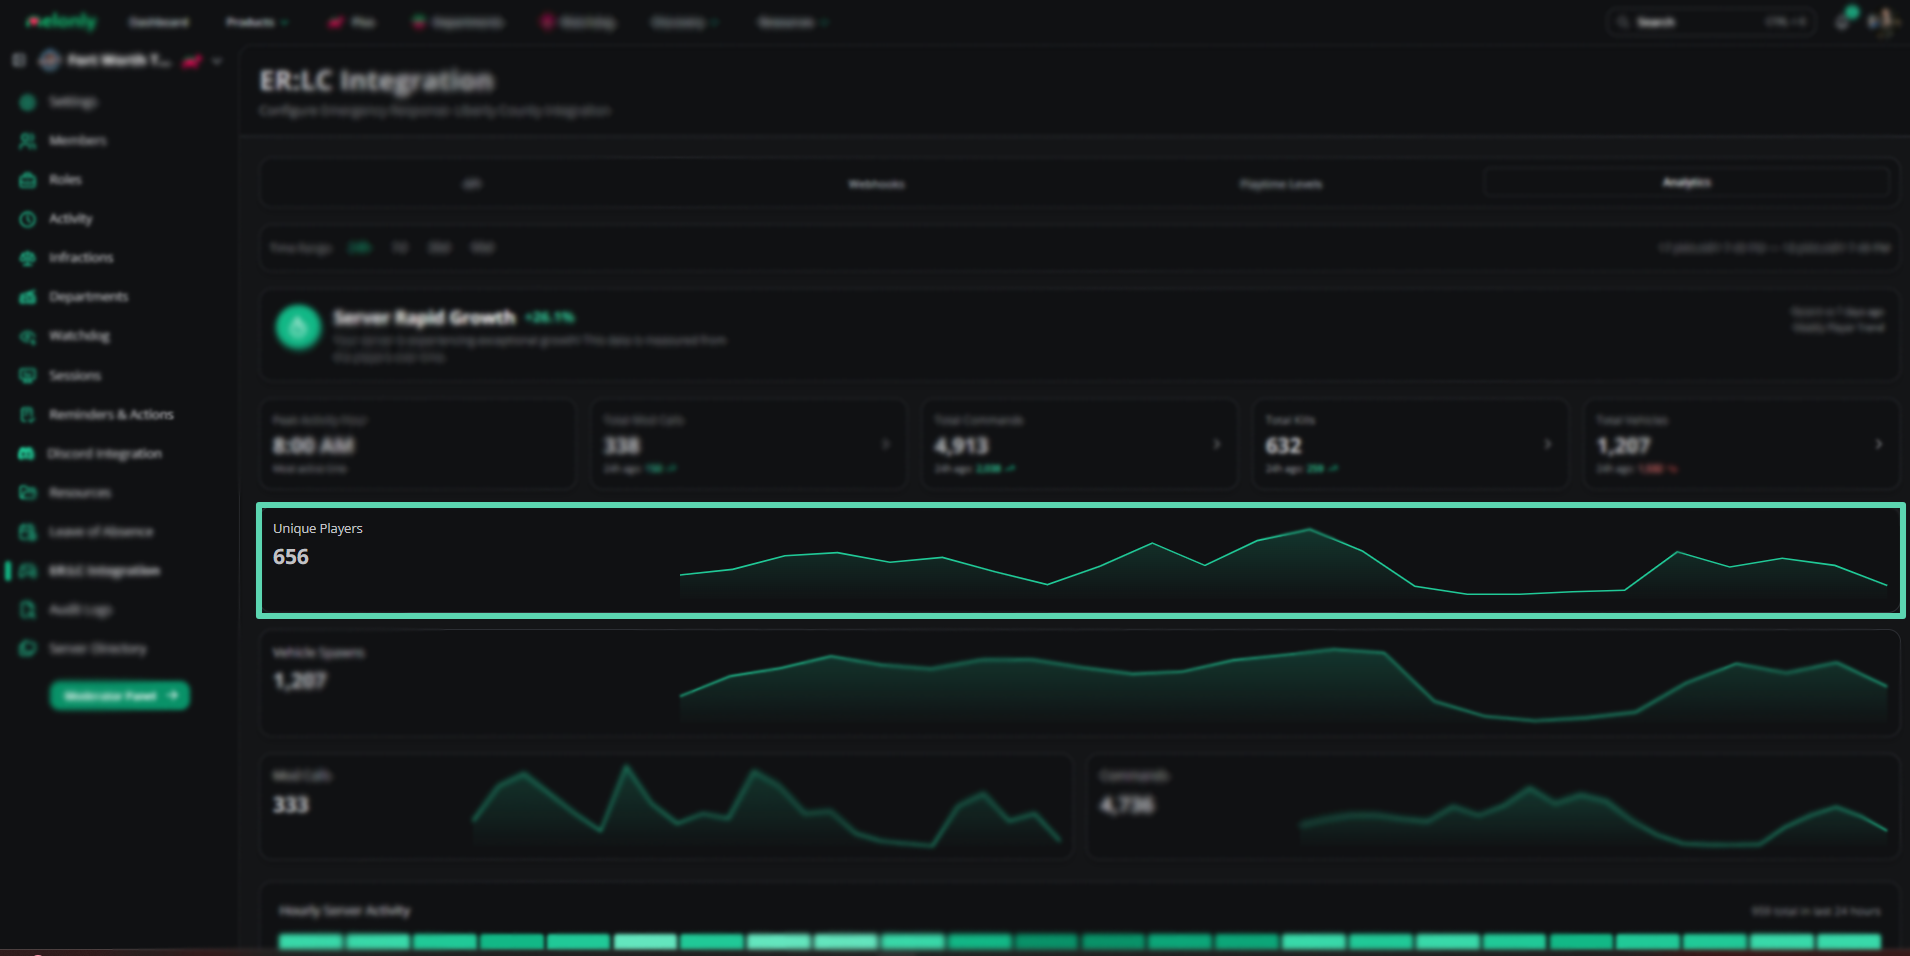Click the Moderator Panel button
The width and height of the screenshot is (1910, 956).
point(120,695)
